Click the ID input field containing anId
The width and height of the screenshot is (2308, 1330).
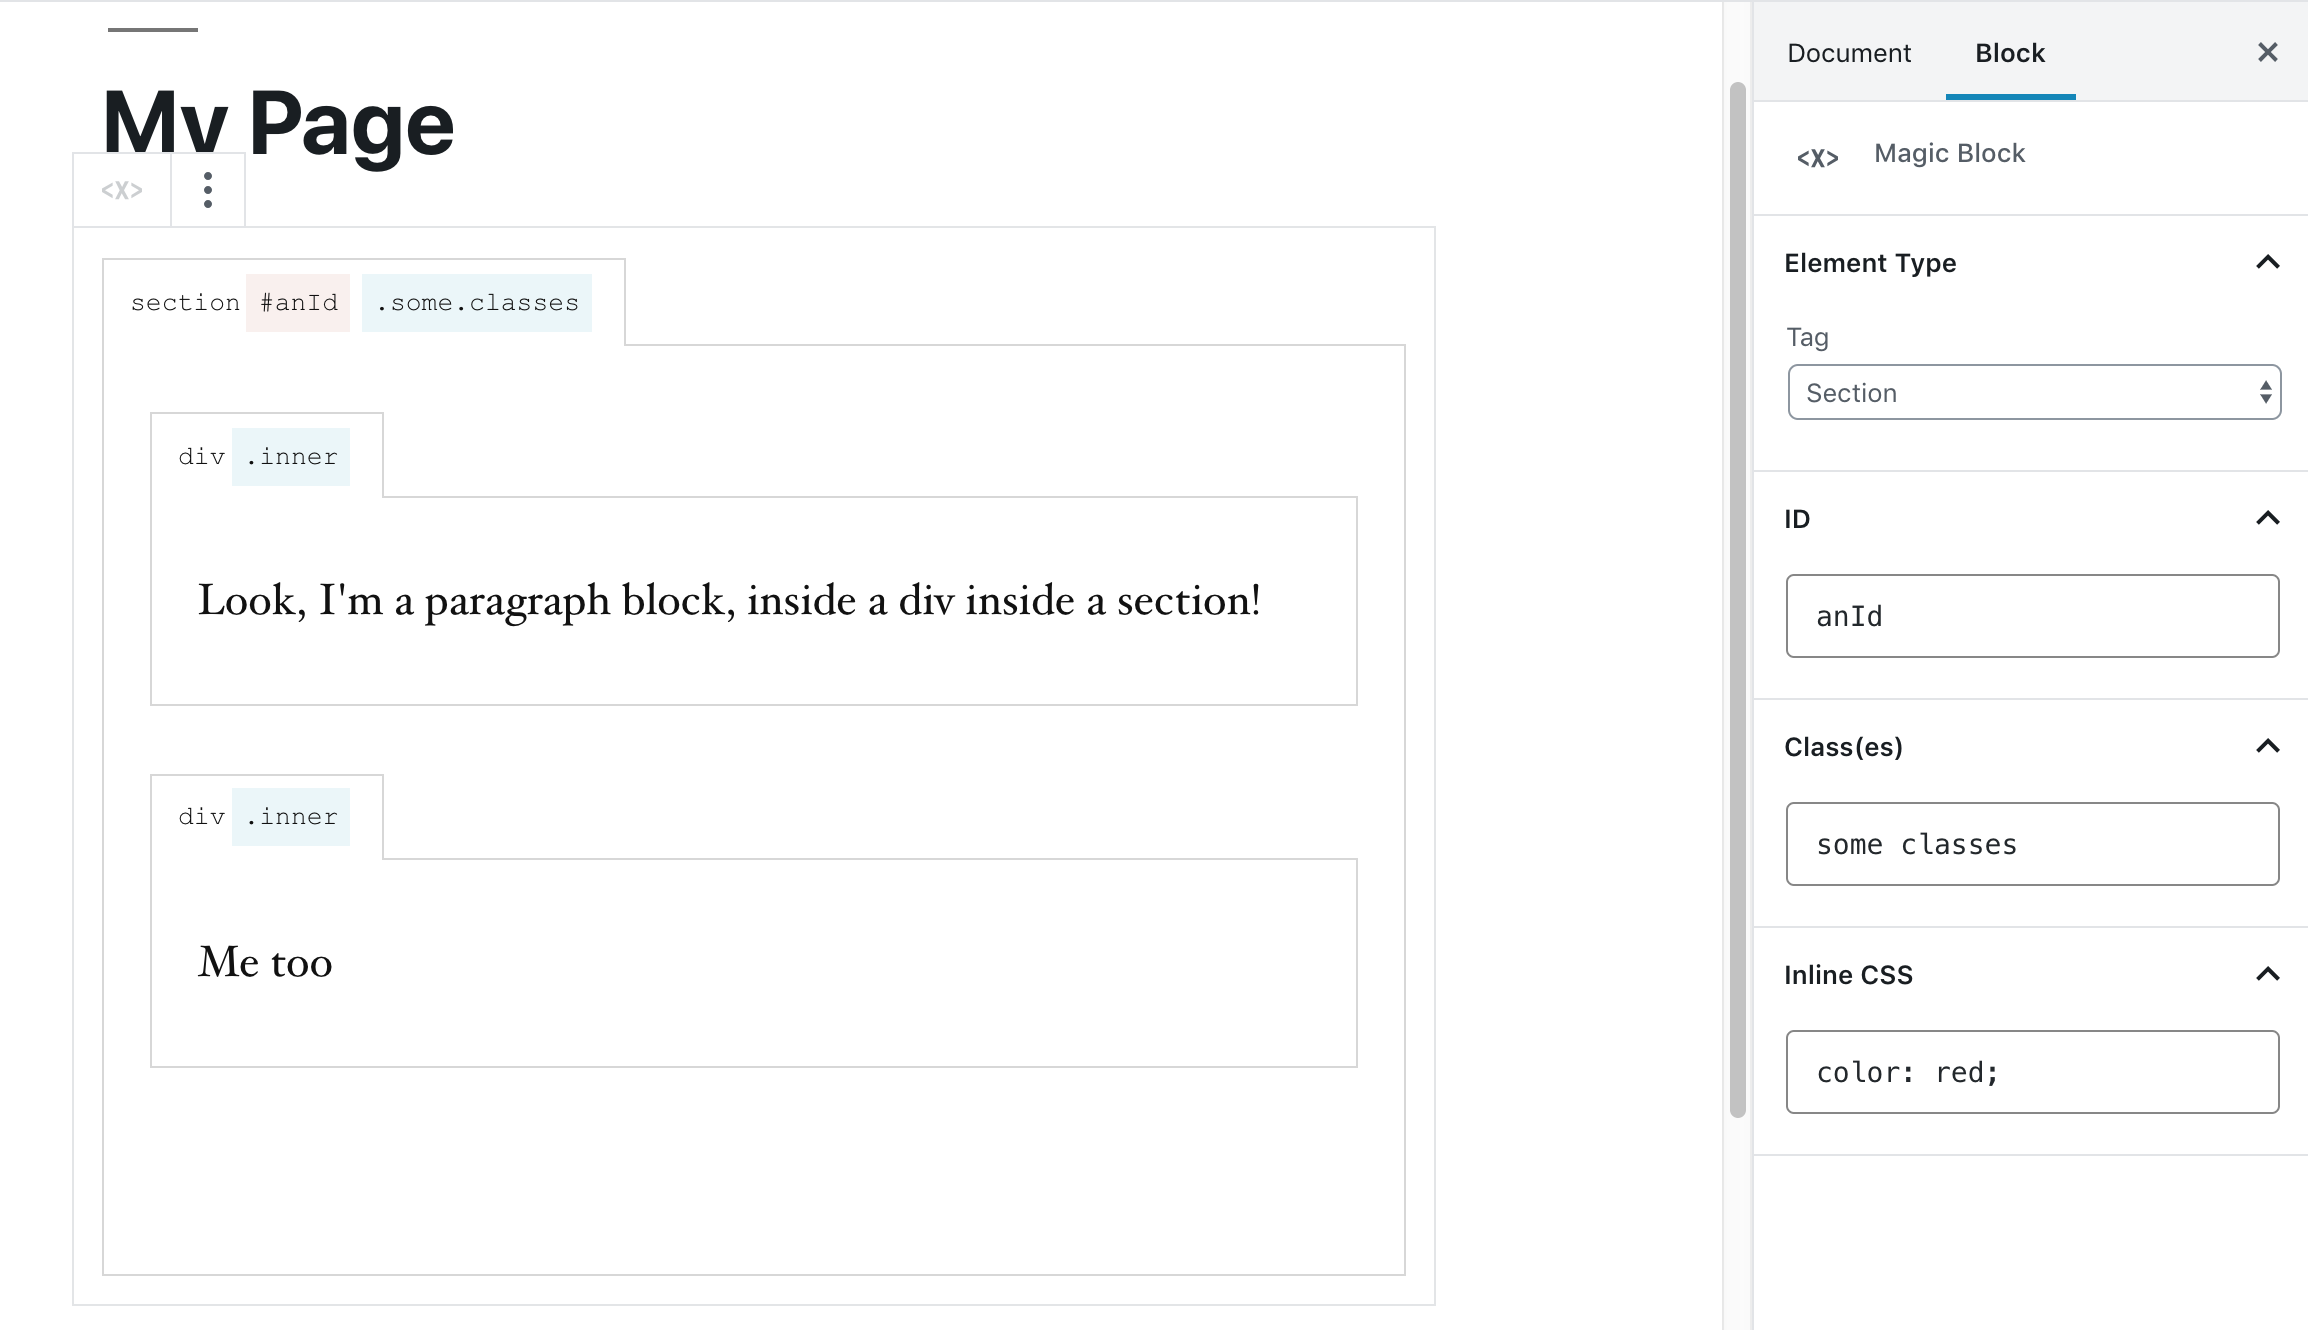[x=2032, y=616]
